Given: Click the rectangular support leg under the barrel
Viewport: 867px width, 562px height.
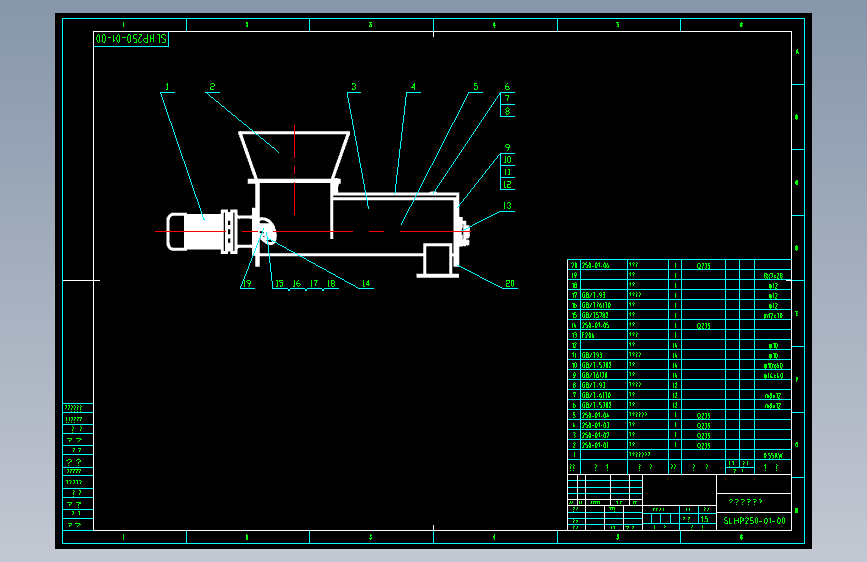Looking at the screenshot, I should (437, 260).
